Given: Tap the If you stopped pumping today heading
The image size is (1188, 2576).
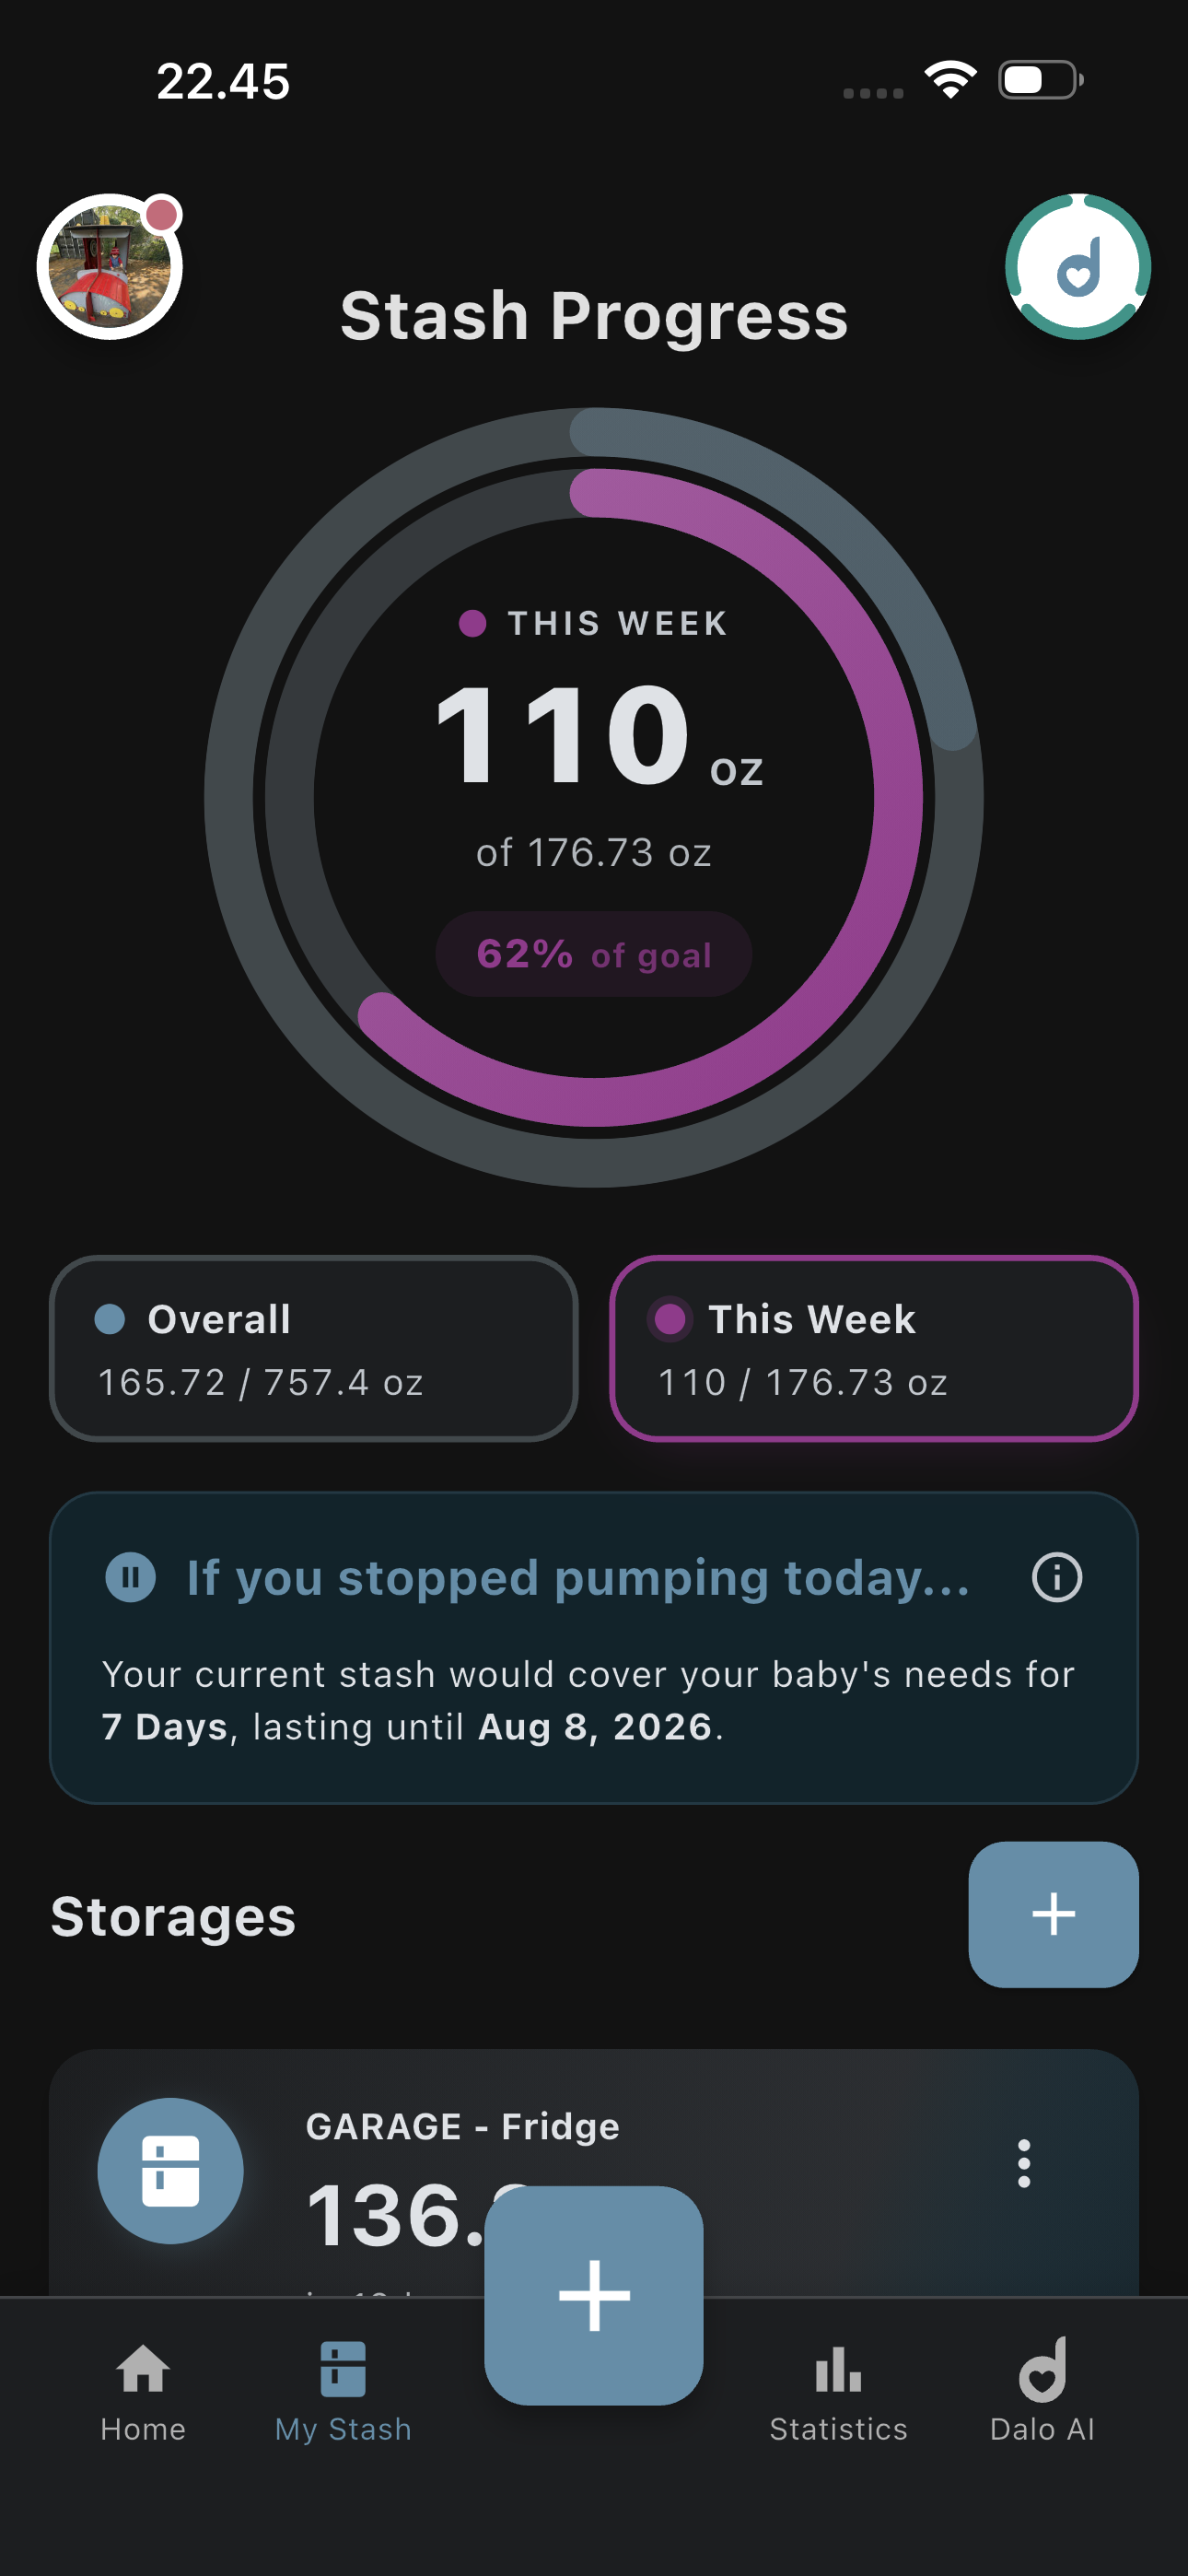Looking at the screenshot, I should [x=578, y=1578].
